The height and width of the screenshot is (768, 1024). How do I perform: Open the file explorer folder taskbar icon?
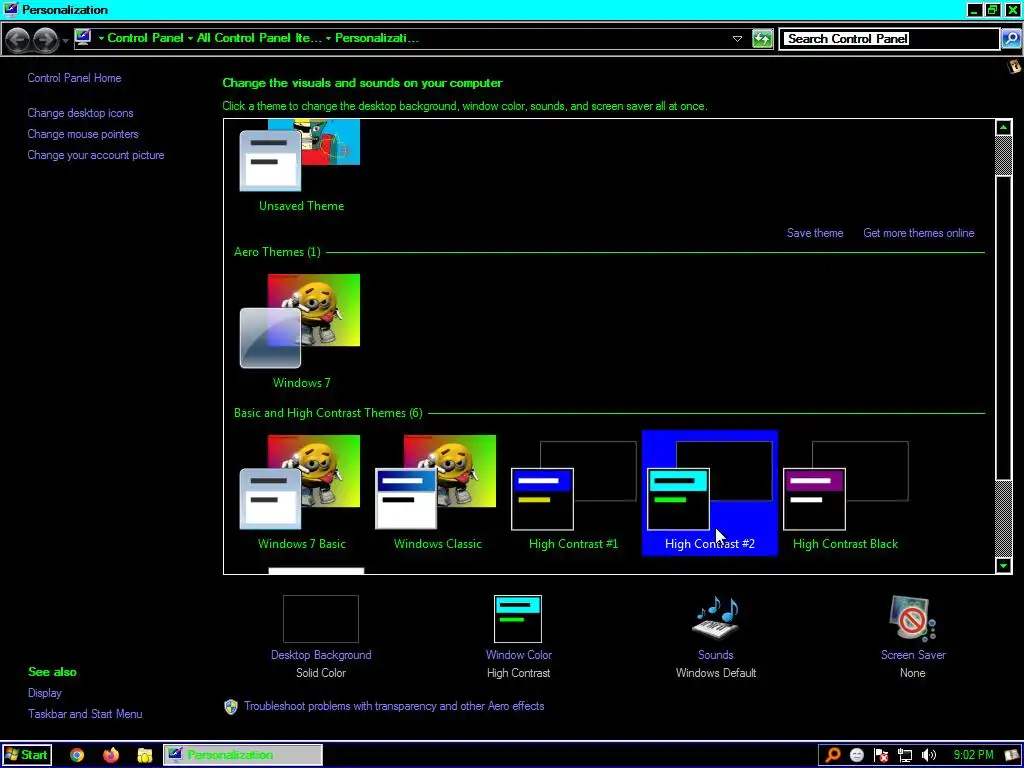pos(144,756)
